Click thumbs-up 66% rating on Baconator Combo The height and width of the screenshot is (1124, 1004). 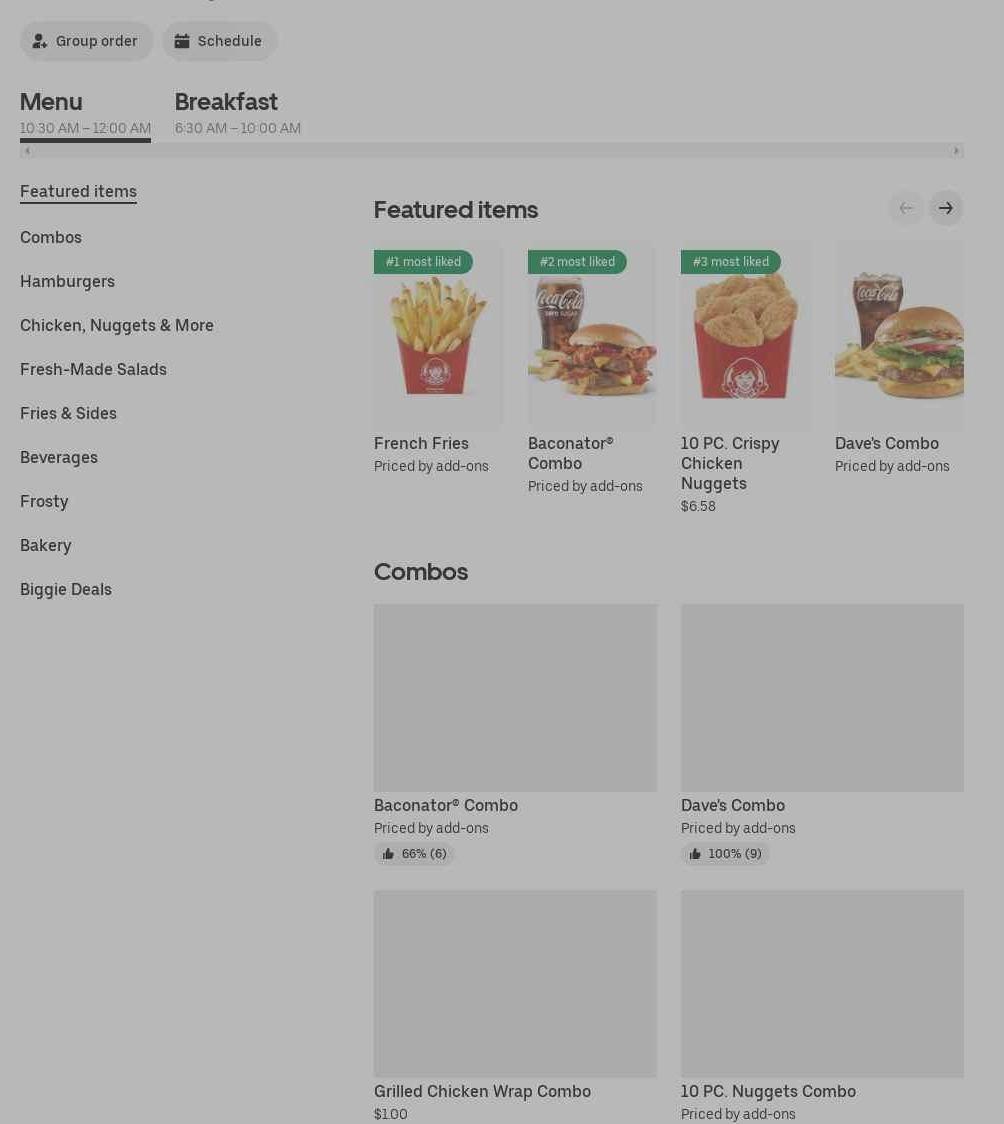click(414, 854)
